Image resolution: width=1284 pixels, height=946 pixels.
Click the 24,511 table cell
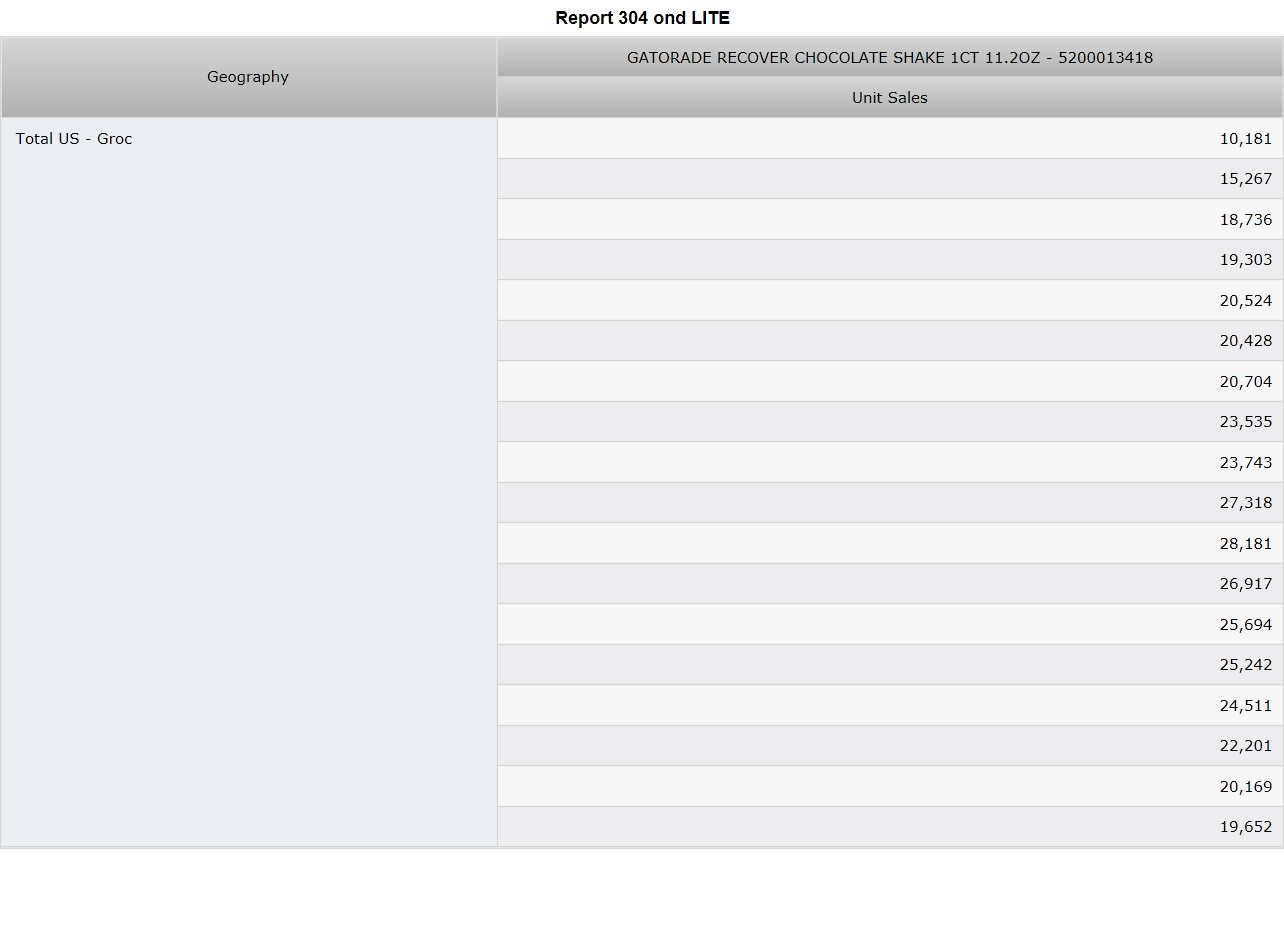(x=890, y=706)
